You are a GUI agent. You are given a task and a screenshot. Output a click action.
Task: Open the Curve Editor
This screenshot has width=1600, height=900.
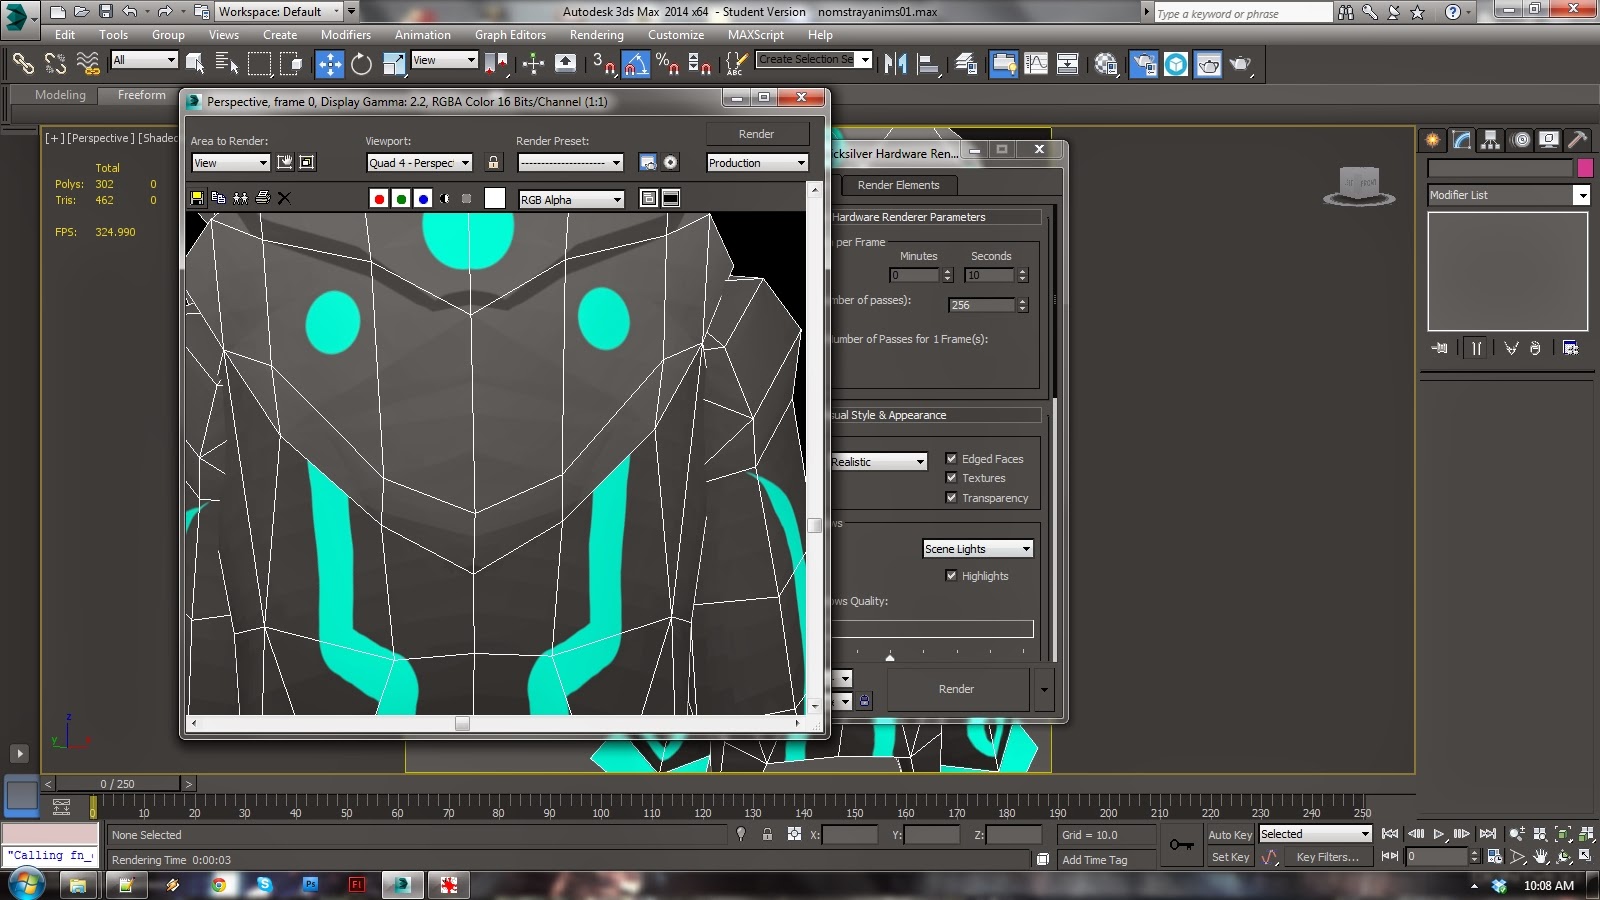[1037, 64]
